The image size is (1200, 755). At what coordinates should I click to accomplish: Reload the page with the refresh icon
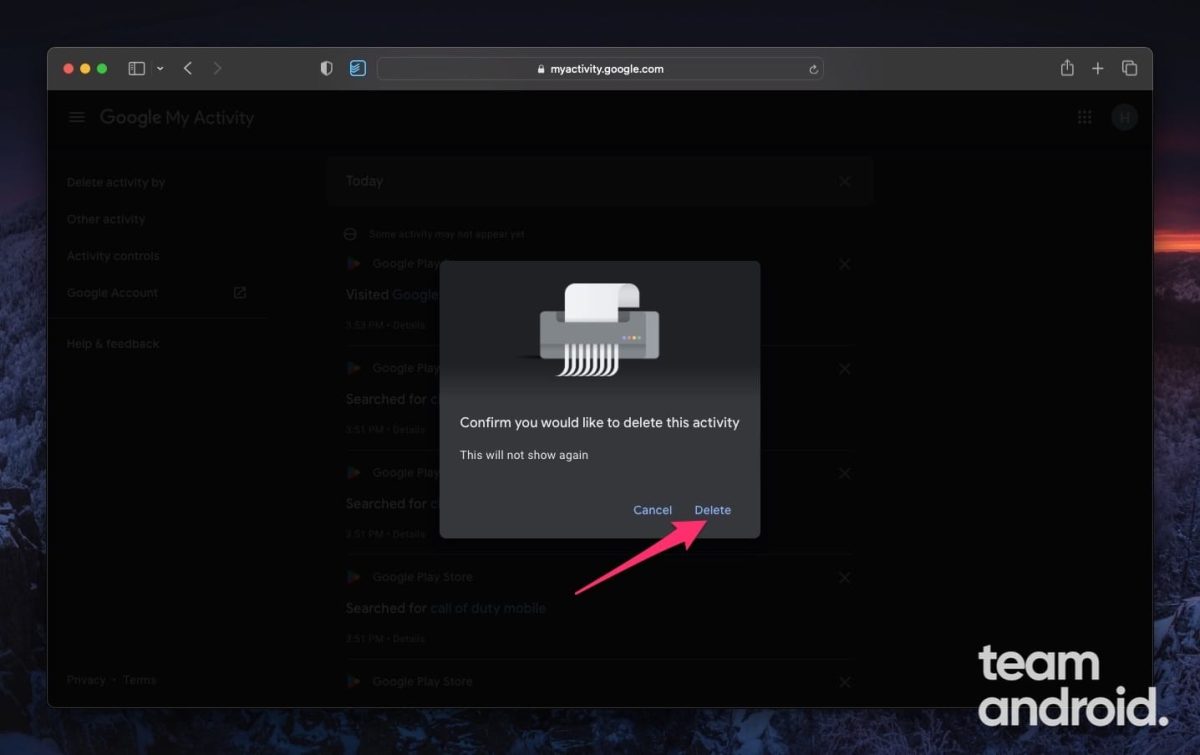point(813,69)
